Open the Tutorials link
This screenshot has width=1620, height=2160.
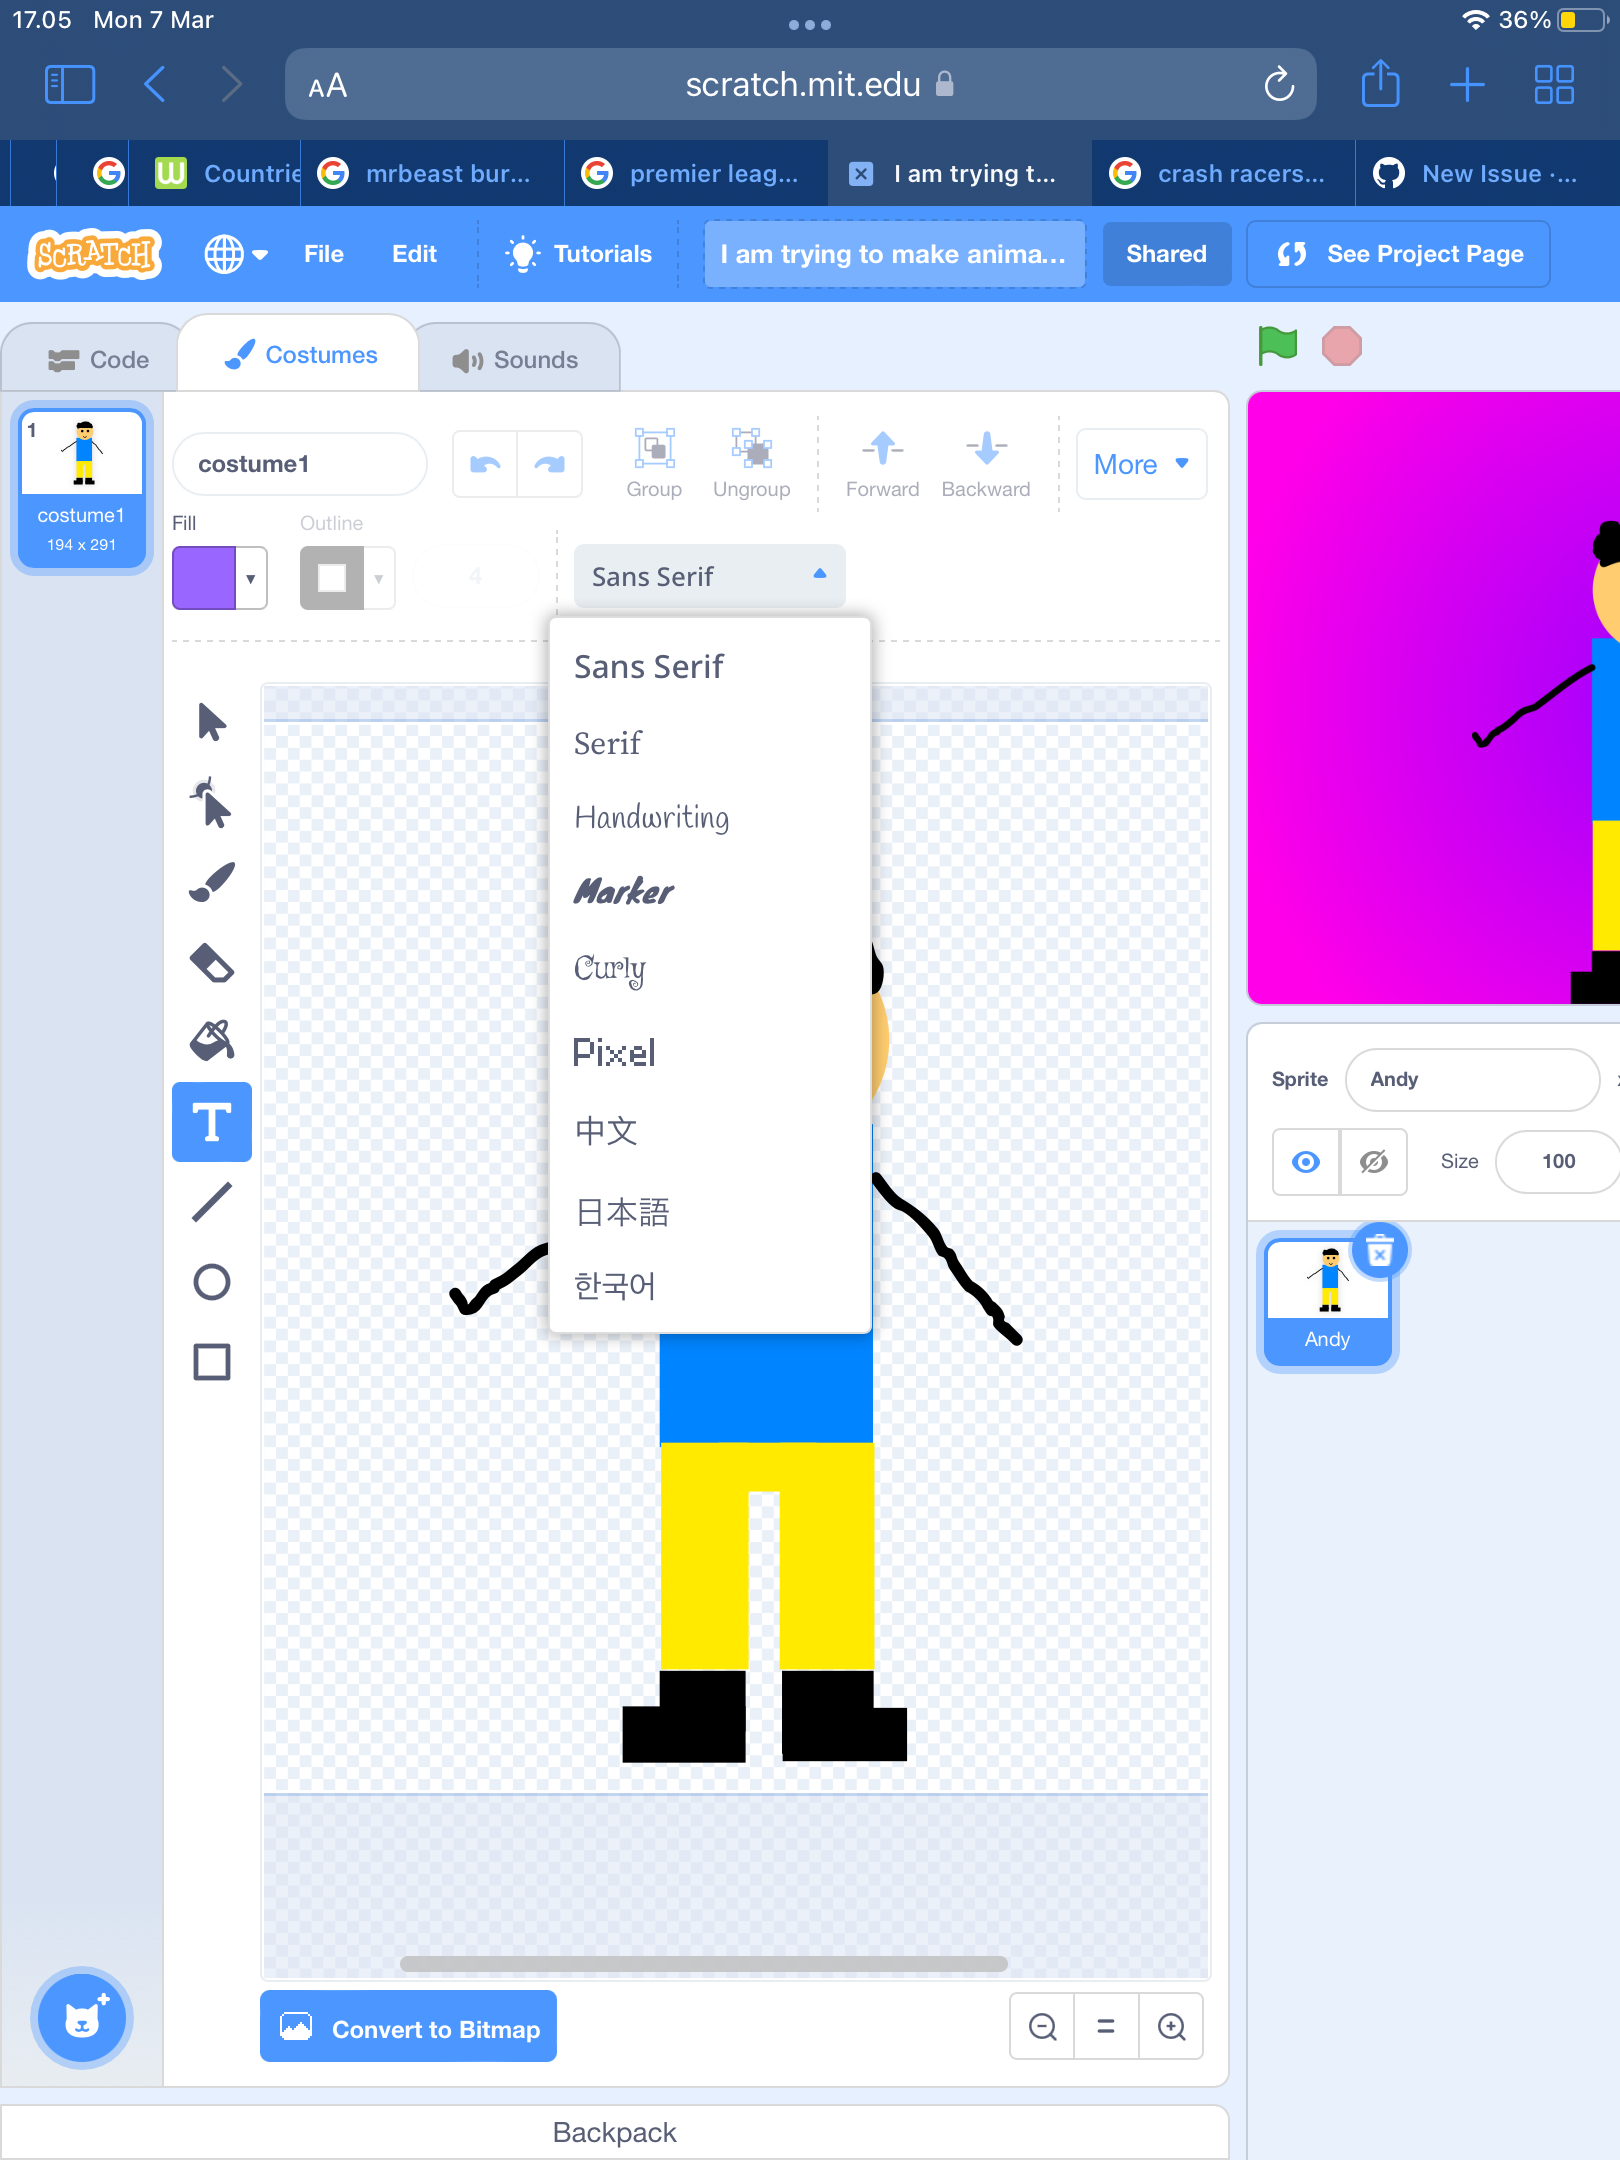[x=578, y=254]
